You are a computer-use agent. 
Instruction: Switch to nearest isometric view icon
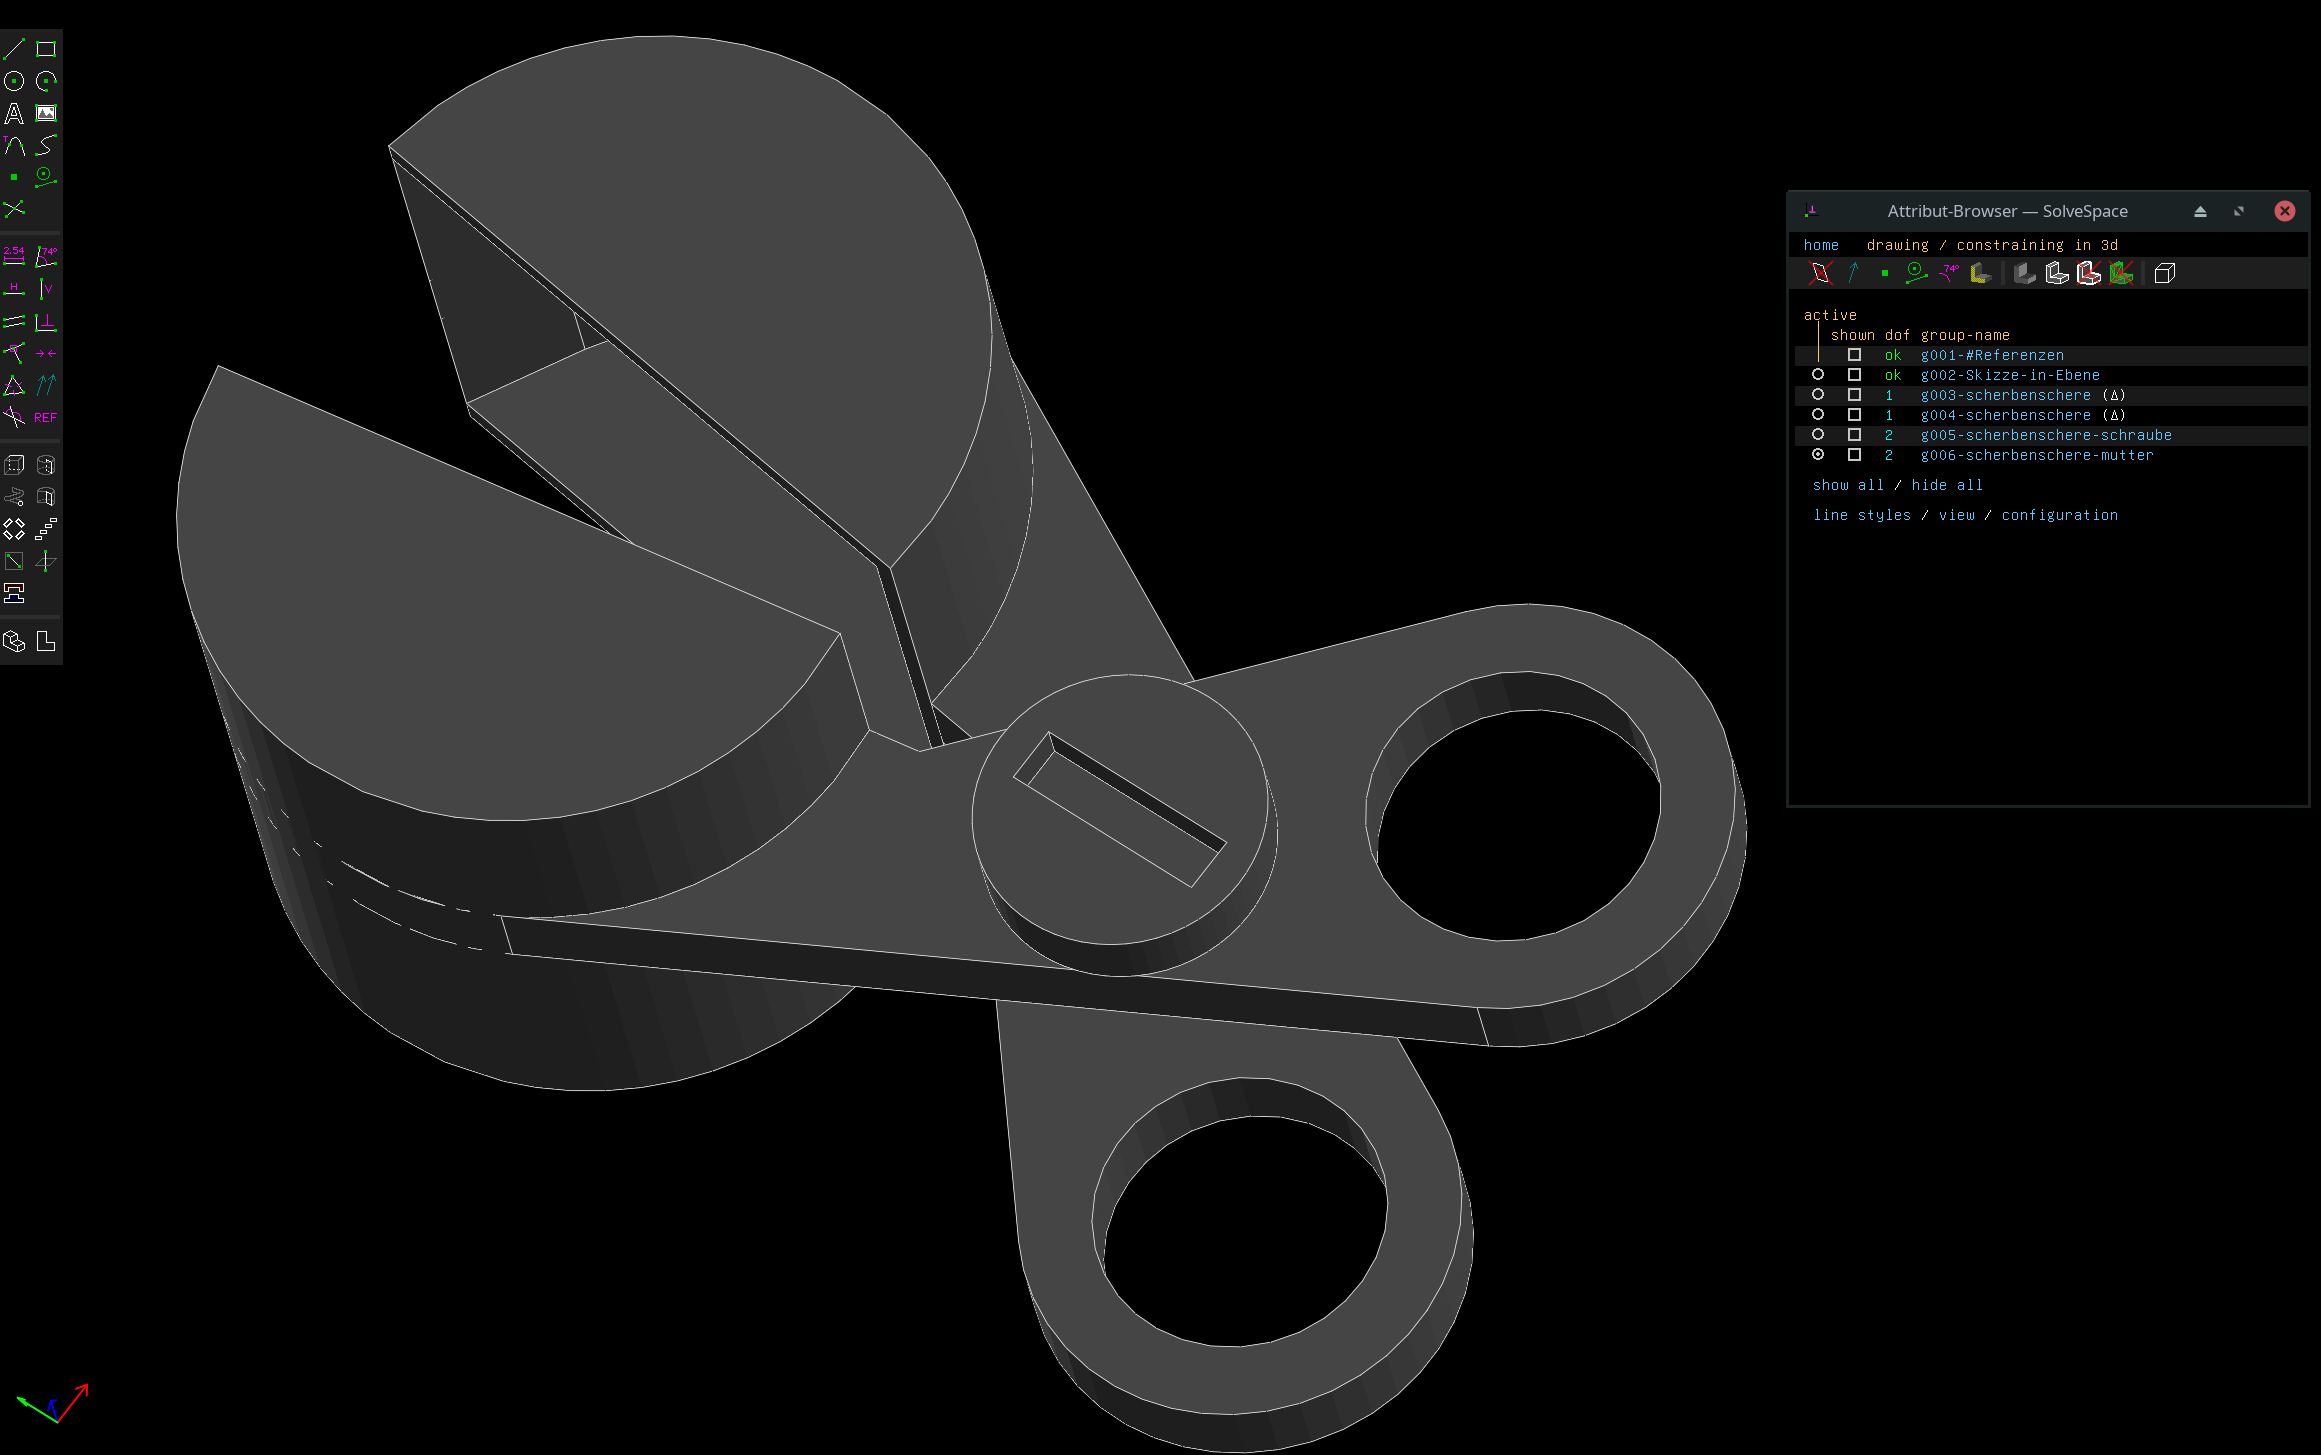click(14, 641)
